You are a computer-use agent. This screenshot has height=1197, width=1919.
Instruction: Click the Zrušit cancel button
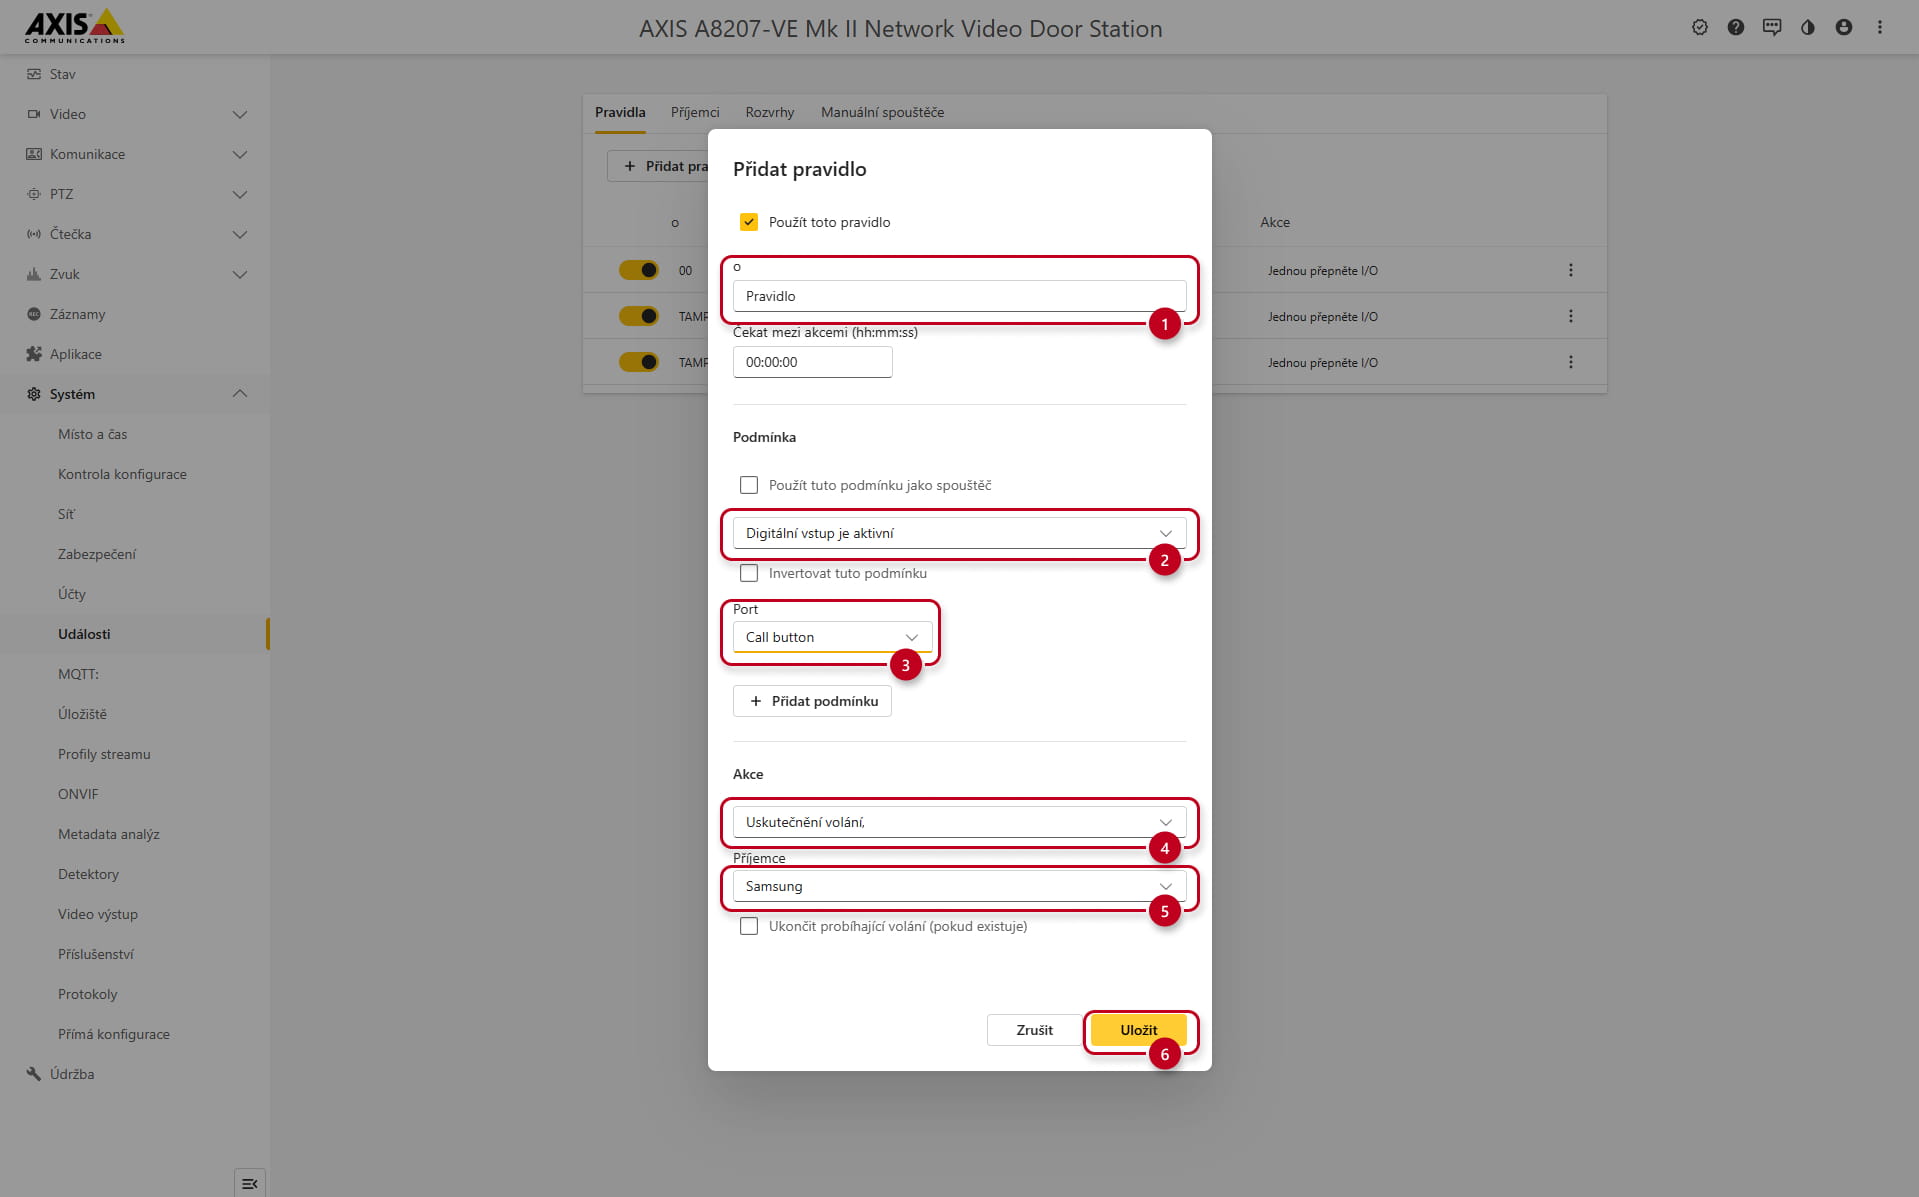pos(1034,1030)
